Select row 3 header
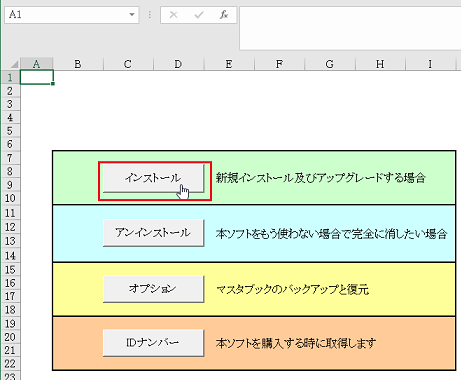This screenshot has height=380, width=461. 10,104
